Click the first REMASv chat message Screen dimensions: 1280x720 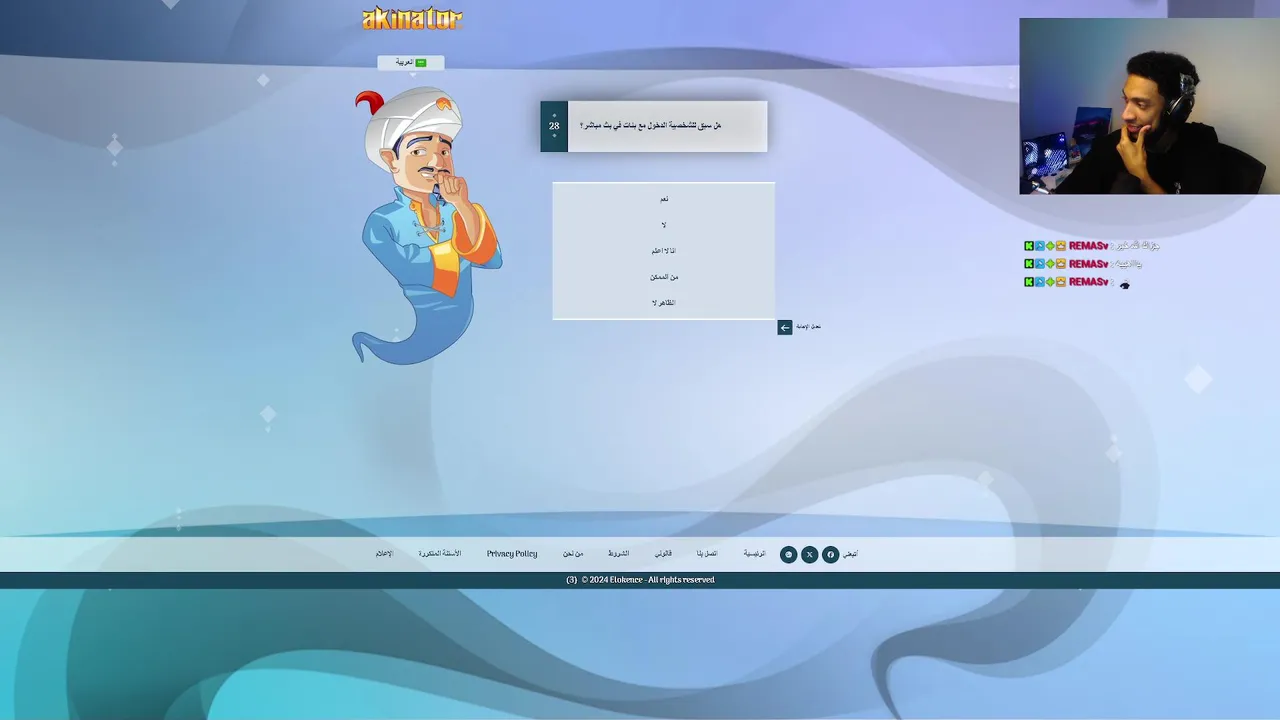coord(1092,246)
